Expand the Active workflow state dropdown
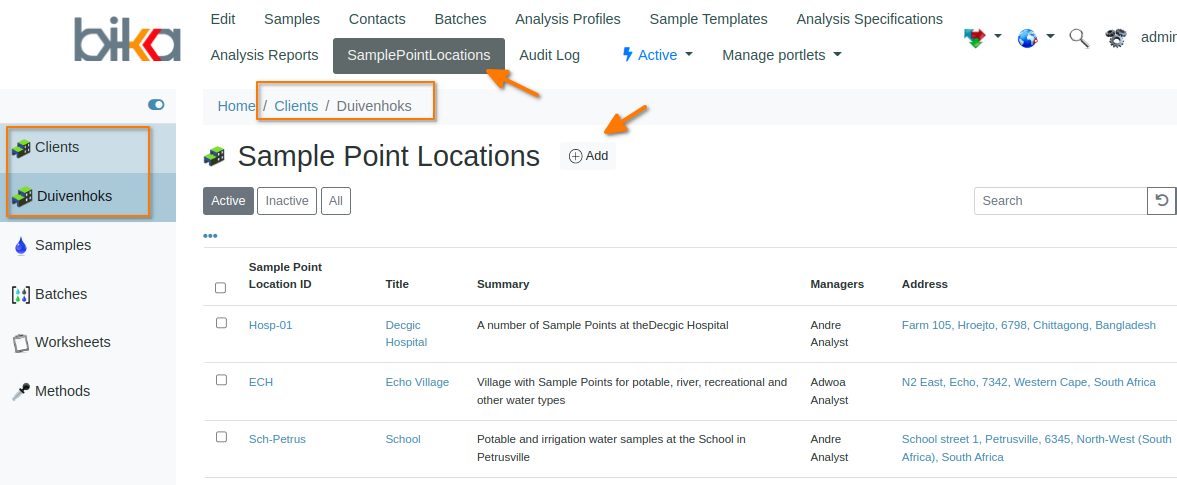 657,55
